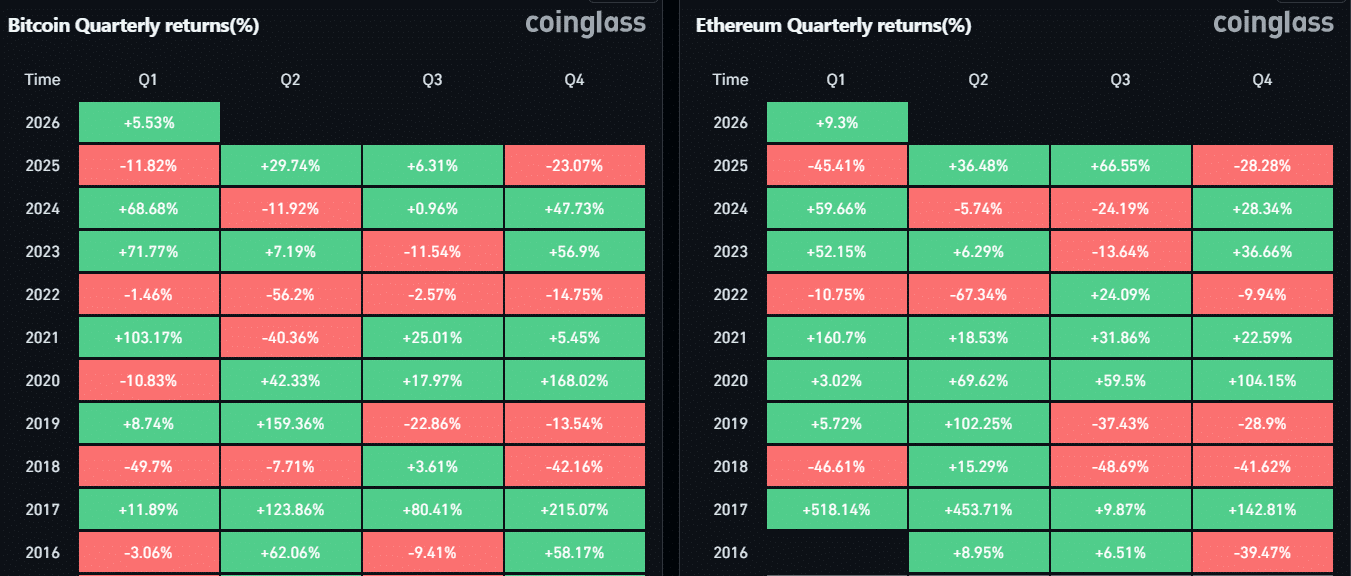Screen dimensions: 1351x576
Task: Select Ethereum 2026 Q1 cell showing +9.3%
Action: tap(837, 123)
